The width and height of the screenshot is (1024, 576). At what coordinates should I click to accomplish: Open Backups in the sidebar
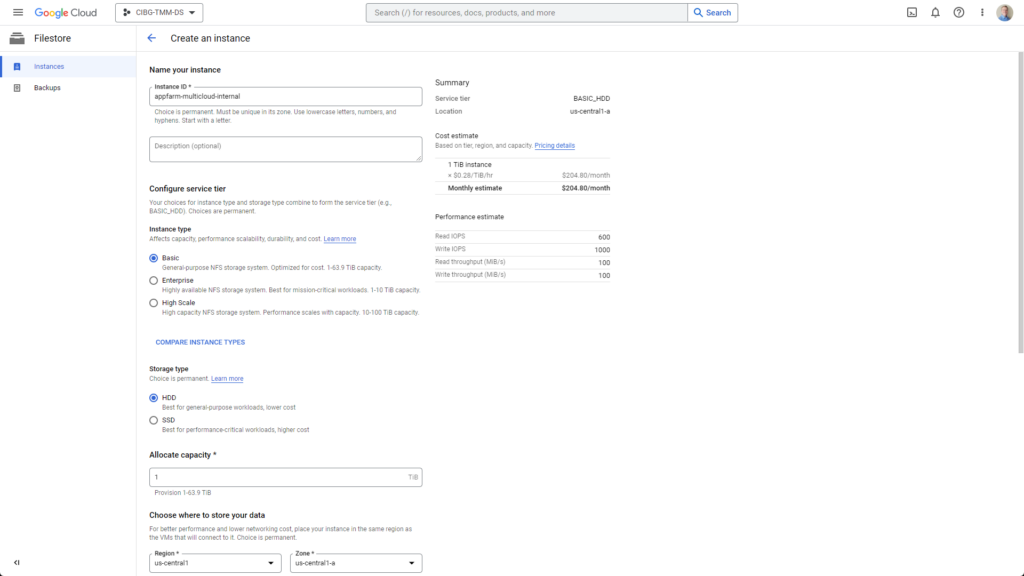pos(47,88)
